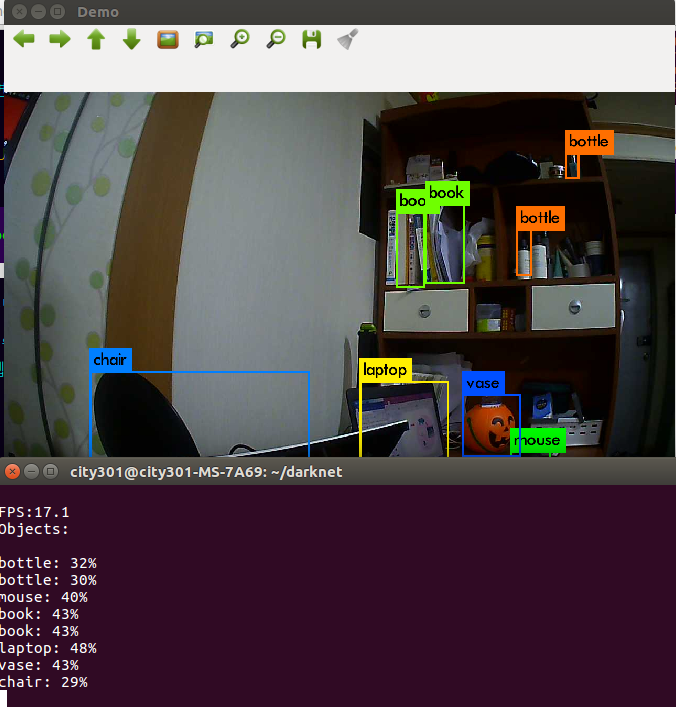676x707 pixels.
Task: Click the blue vase detection label
Action: click(483, 383)
